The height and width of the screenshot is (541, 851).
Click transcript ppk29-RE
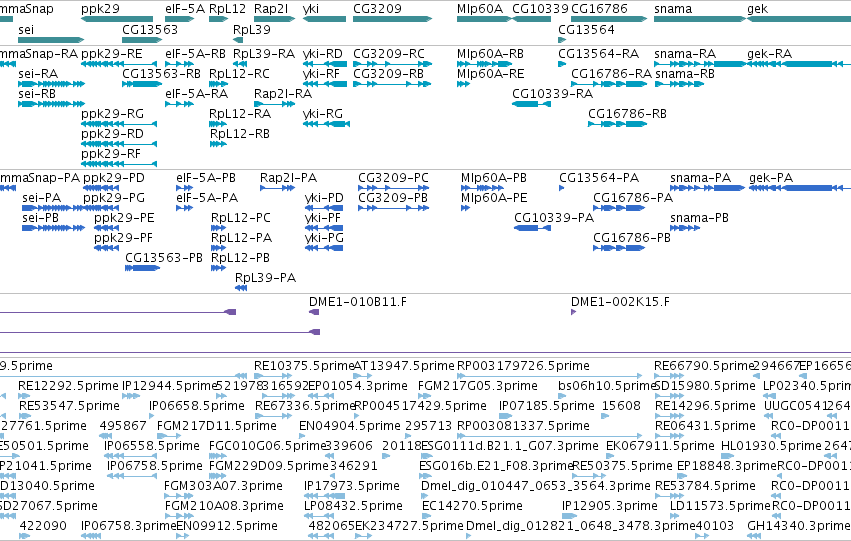pos(112,54)
